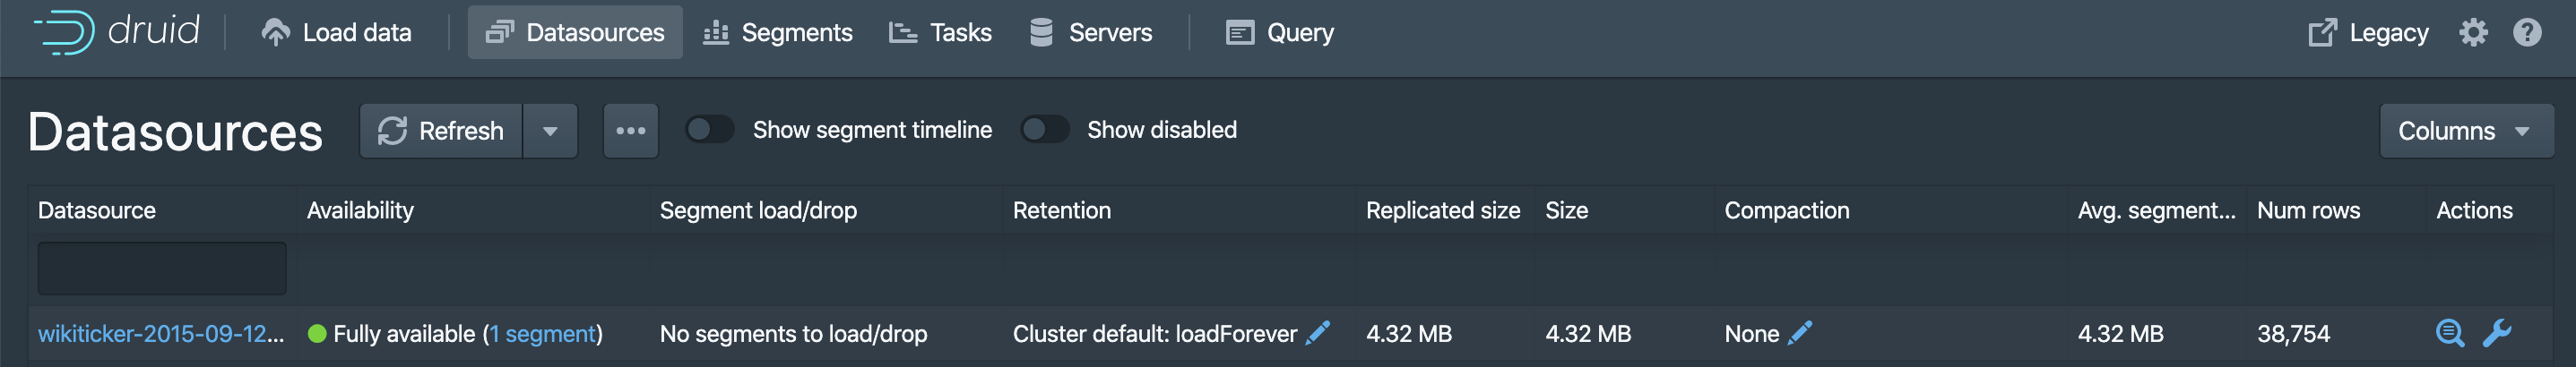The height and width of the screenshot is (367, 2576).
Task: Click the Datasource filter input field
Action: [x=162, y=268]
